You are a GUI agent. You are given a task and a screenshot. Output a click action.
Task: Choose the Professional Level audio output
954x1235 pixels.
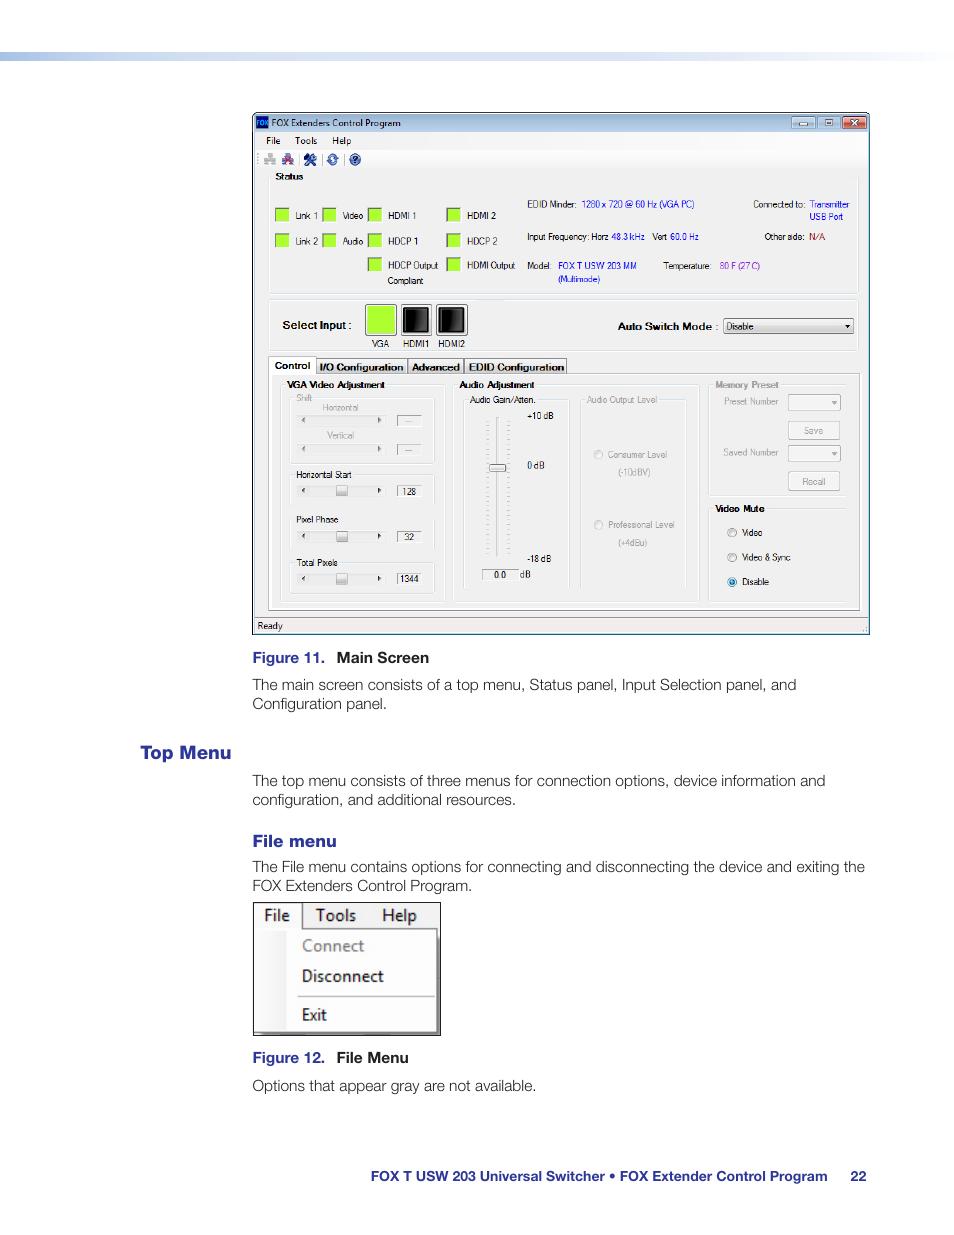[599, 525]
